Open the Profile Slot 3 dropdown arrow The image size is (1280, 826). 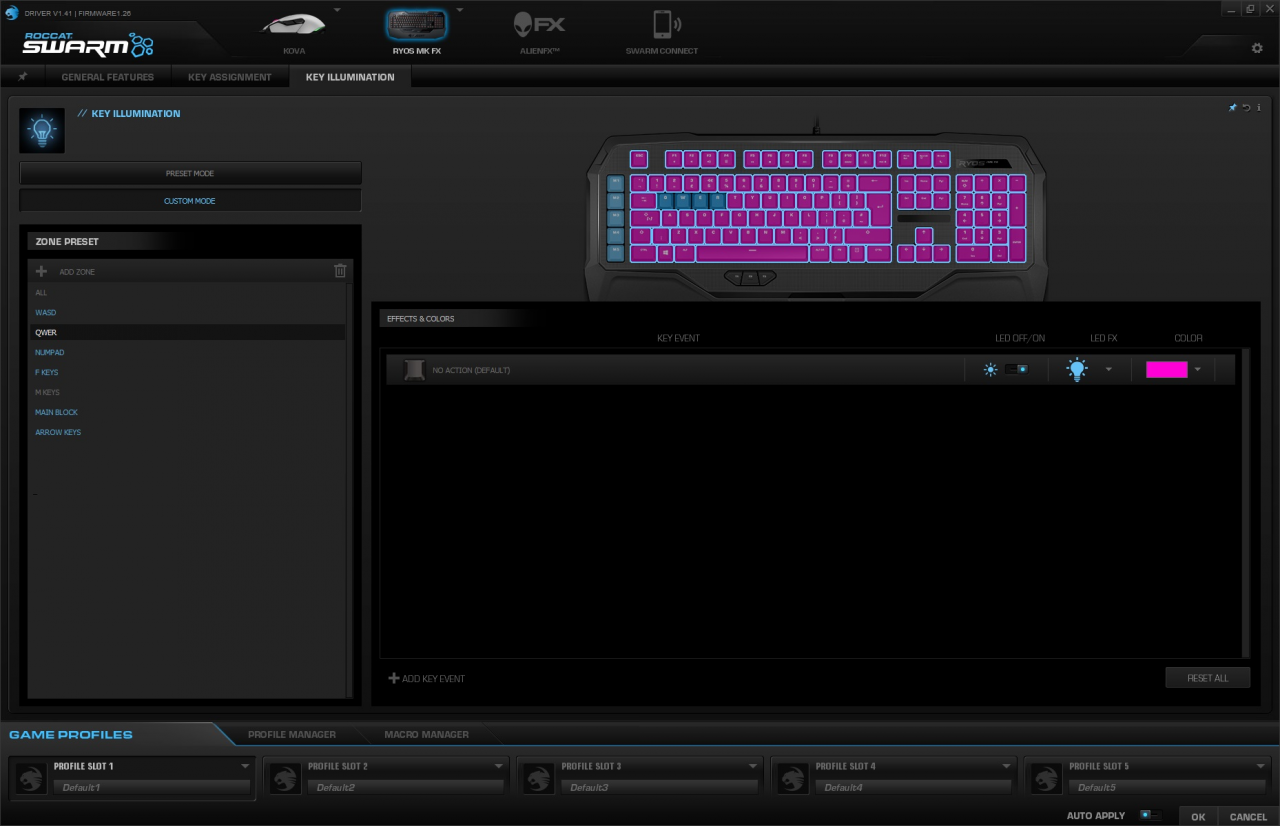coord(753,766)
